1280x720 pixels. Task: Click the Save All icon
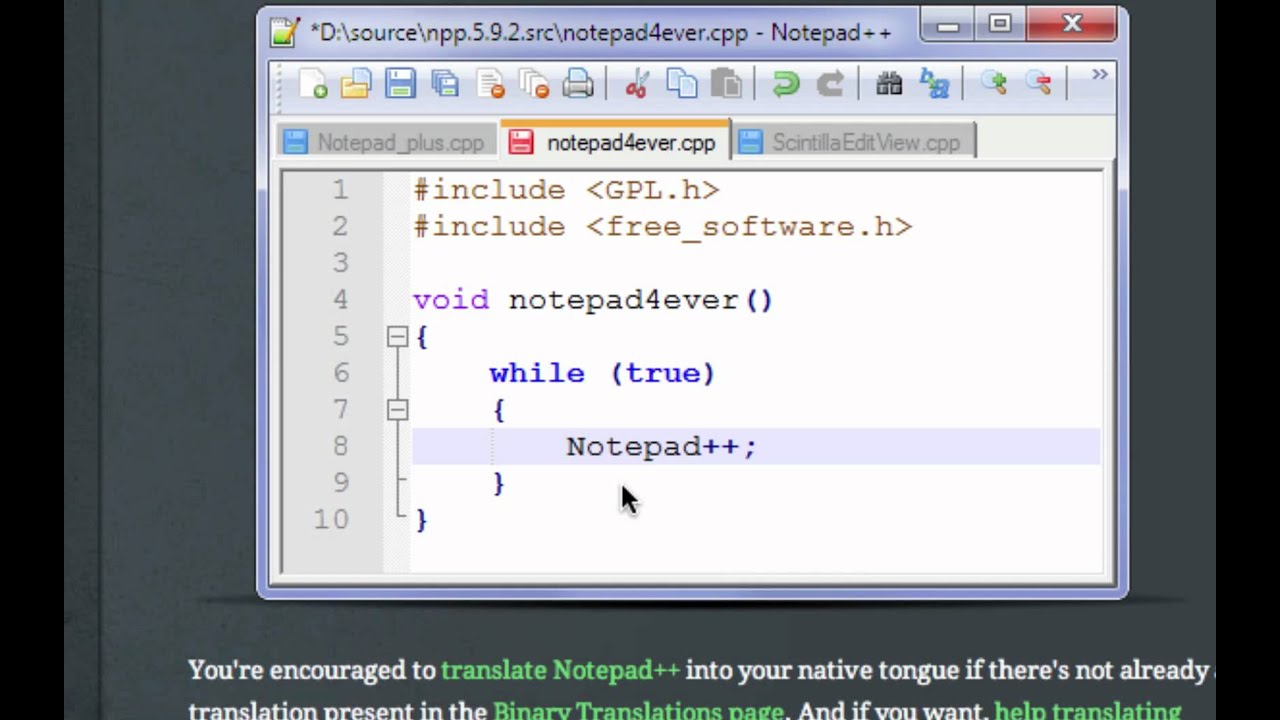[445, 84]
